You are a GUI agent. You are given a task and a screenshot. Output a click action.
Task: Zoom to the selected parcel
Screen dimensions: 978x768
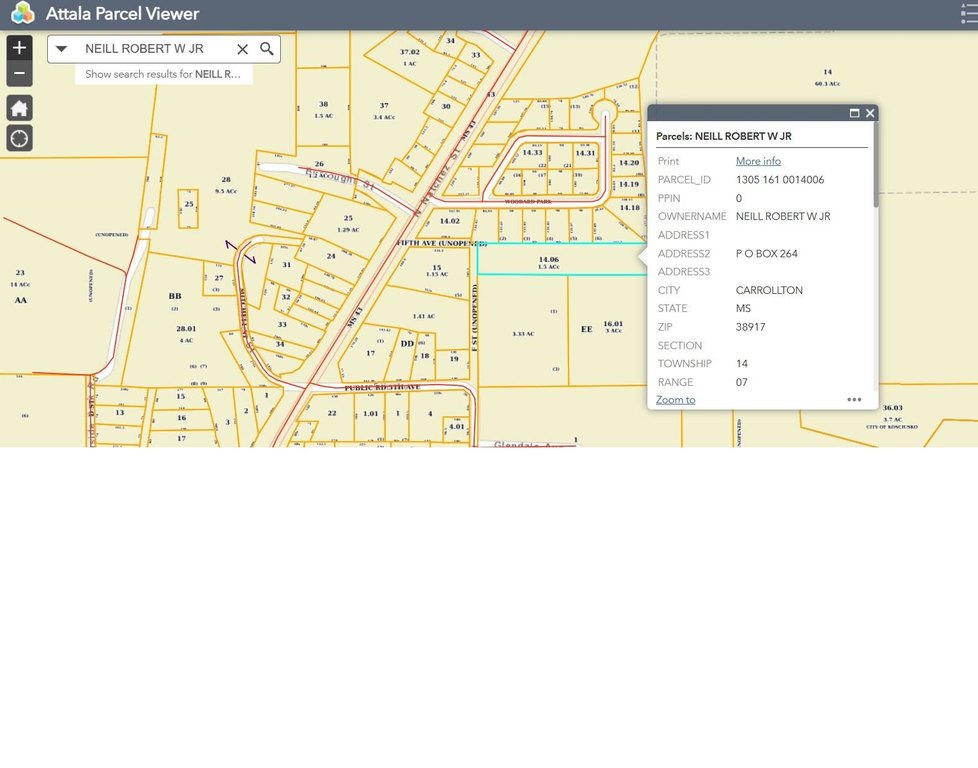[675, 400]
